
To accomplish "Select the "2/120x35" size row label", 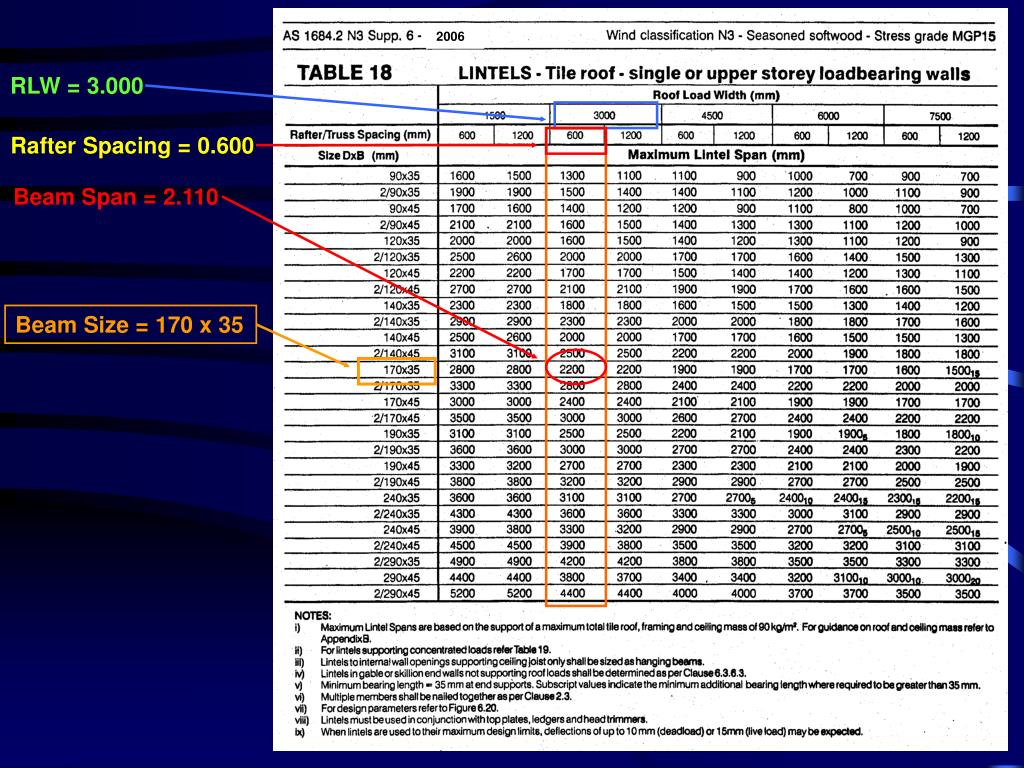I will pyautogui.click(x=396, y=257).
